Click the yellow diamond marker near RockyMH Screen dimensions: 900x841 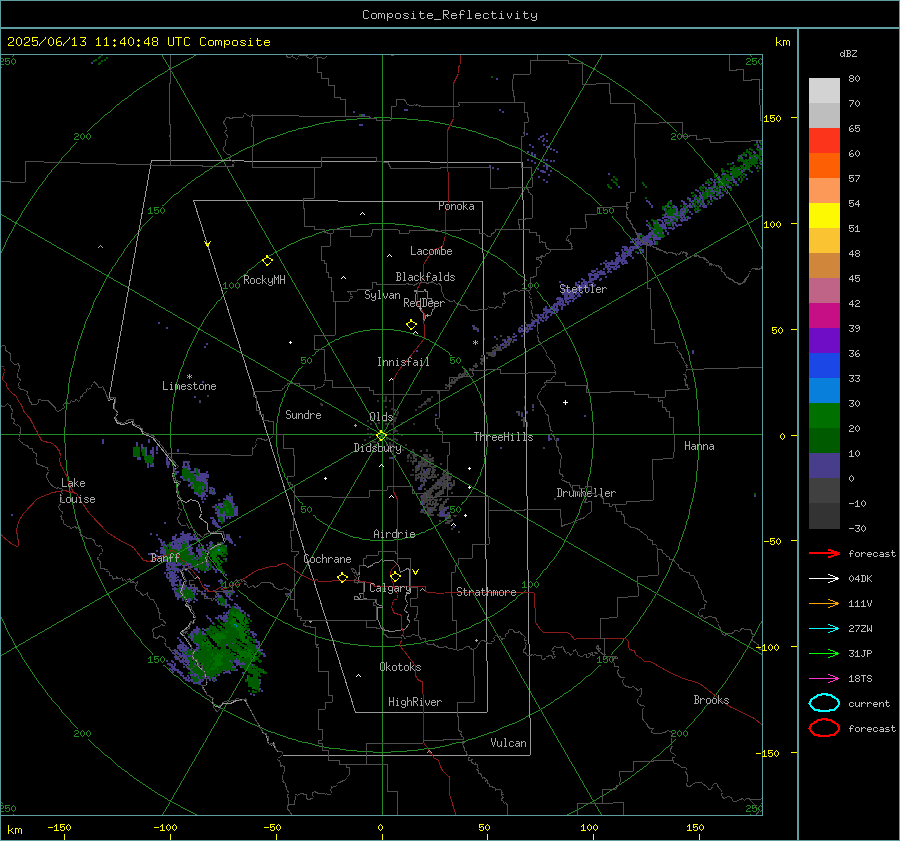(x=267, y=261)
